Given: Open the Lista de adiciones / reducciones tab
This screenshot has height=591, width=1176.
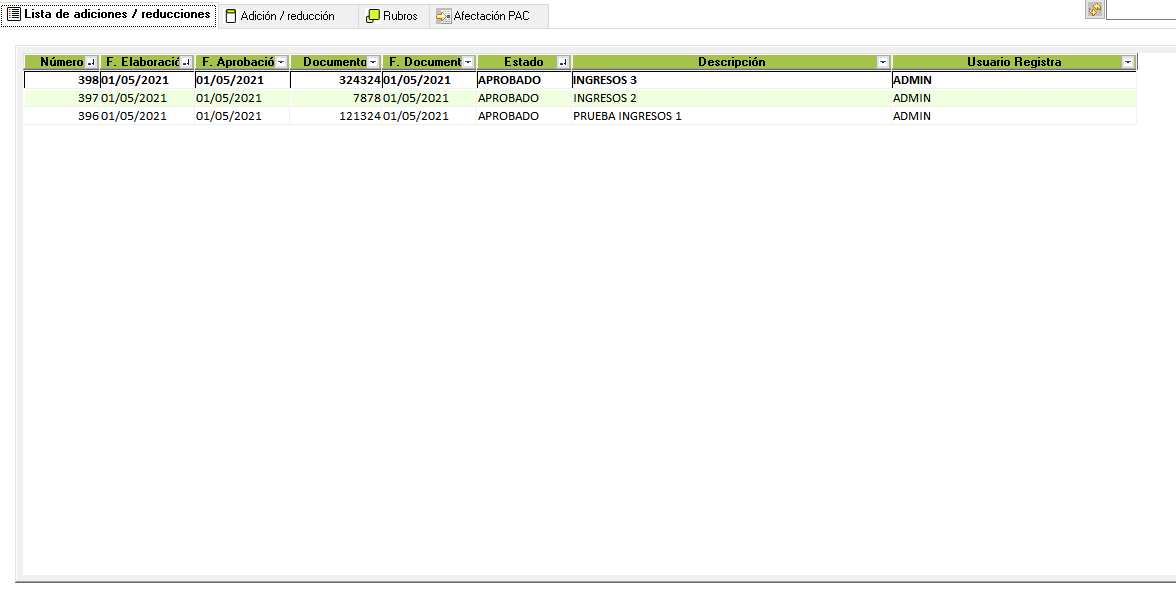Looking at the screenshot, I should click(x=109, y=15).
